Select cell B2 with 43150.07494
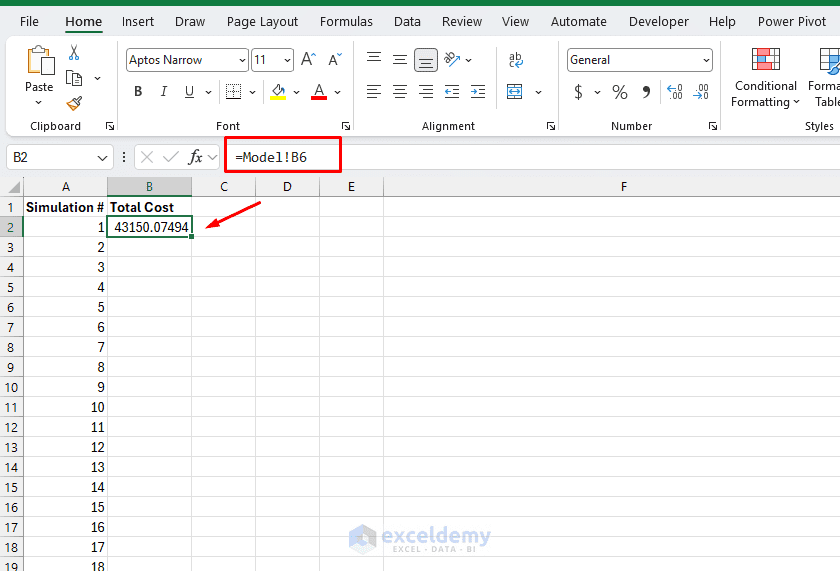The width and height of the screenshot is (840, 571). pyautogui.click(x=149, y=227)
